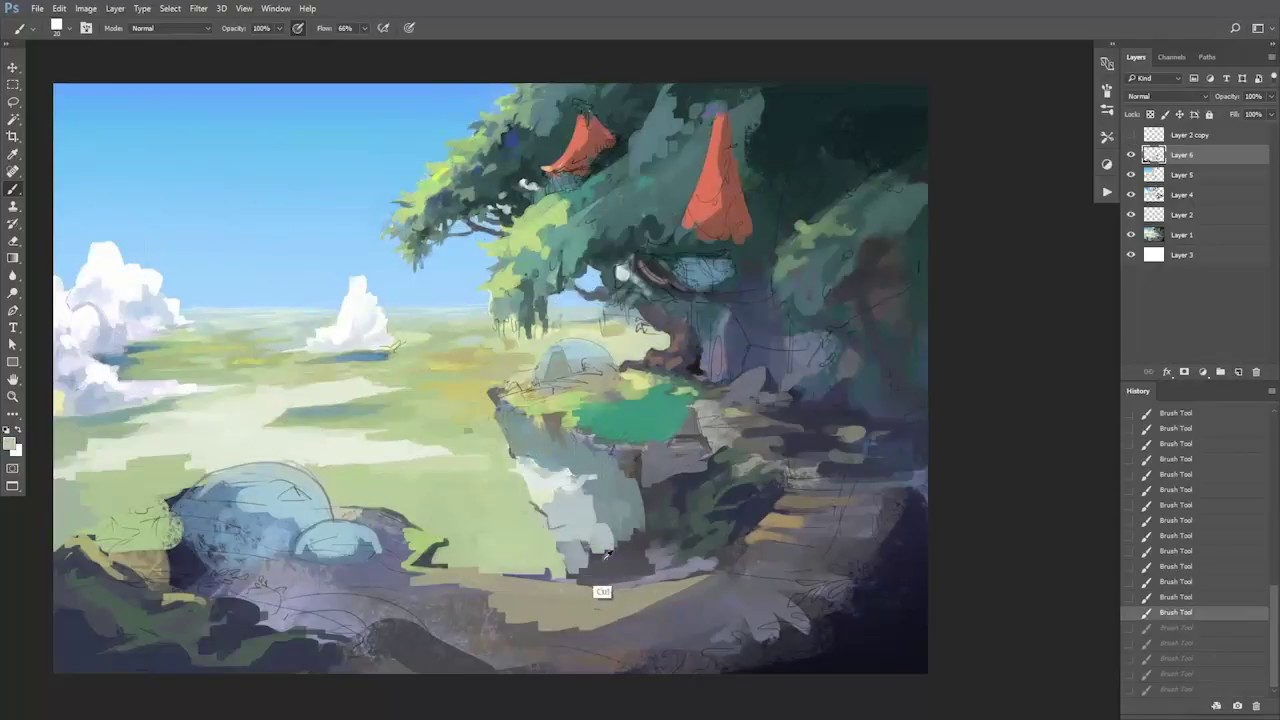1280x720 pixels.
Task: Toggle pressure for opacity button
Action: pos(298,28)
